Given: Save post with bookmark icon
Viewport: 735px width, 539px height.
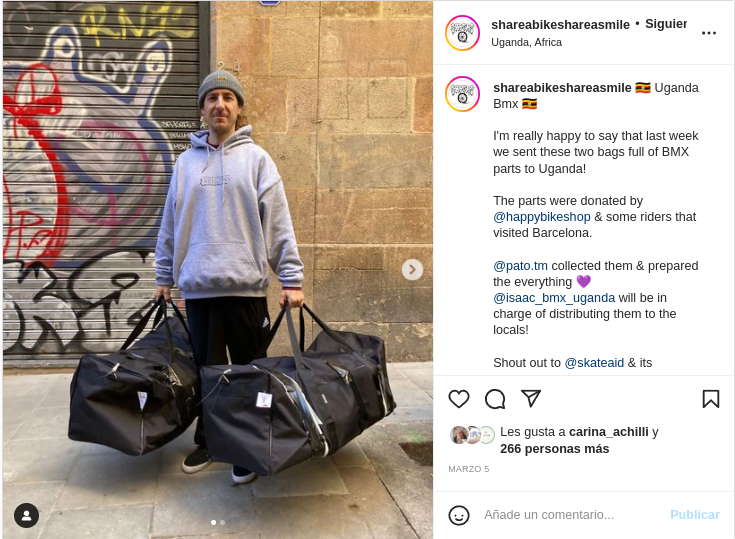Looking at the screenshot, I should (x=711, y=399).
